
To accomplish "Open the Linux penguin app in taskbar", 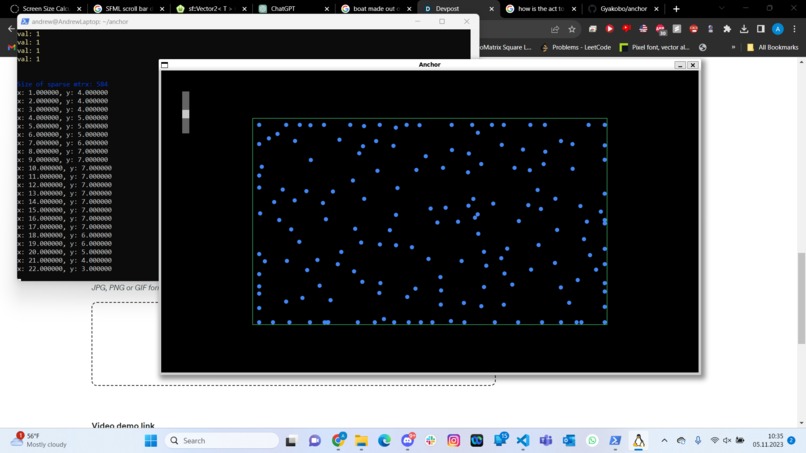I will (x=638, y=441).
